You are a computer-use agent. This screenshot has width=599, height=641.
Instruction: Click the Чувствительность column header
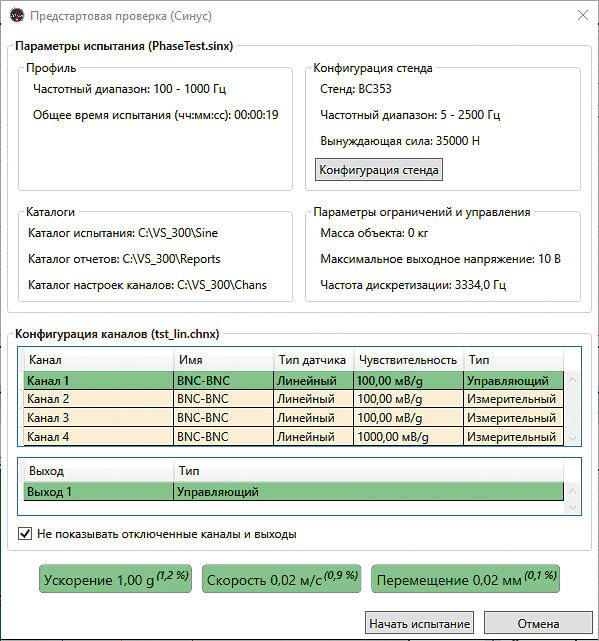(x=408, y=360)
